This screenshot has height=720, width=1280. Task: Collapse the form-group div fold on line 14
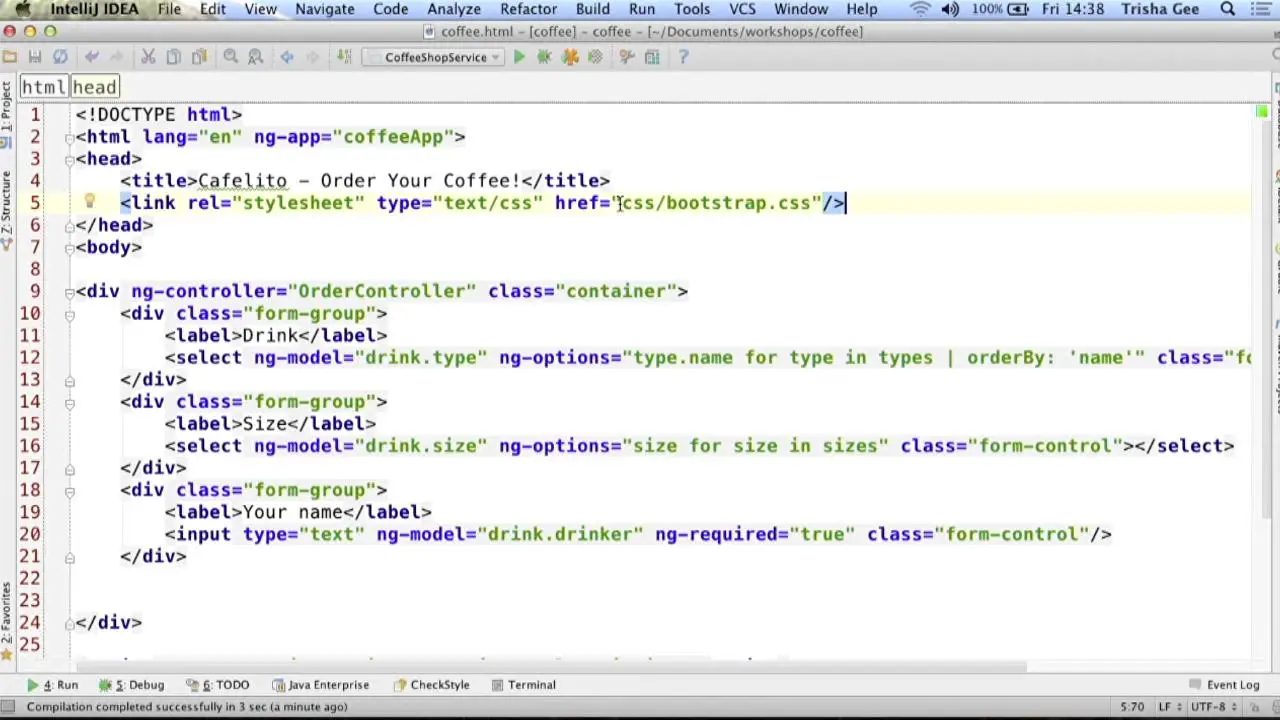point(69,402)
